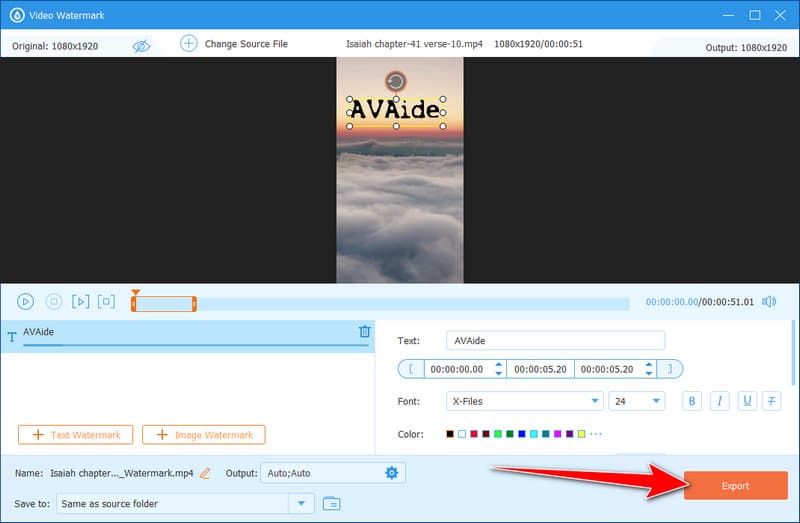Add a new Text Watermark
This screenshot has width=800, height=523.
76,435
